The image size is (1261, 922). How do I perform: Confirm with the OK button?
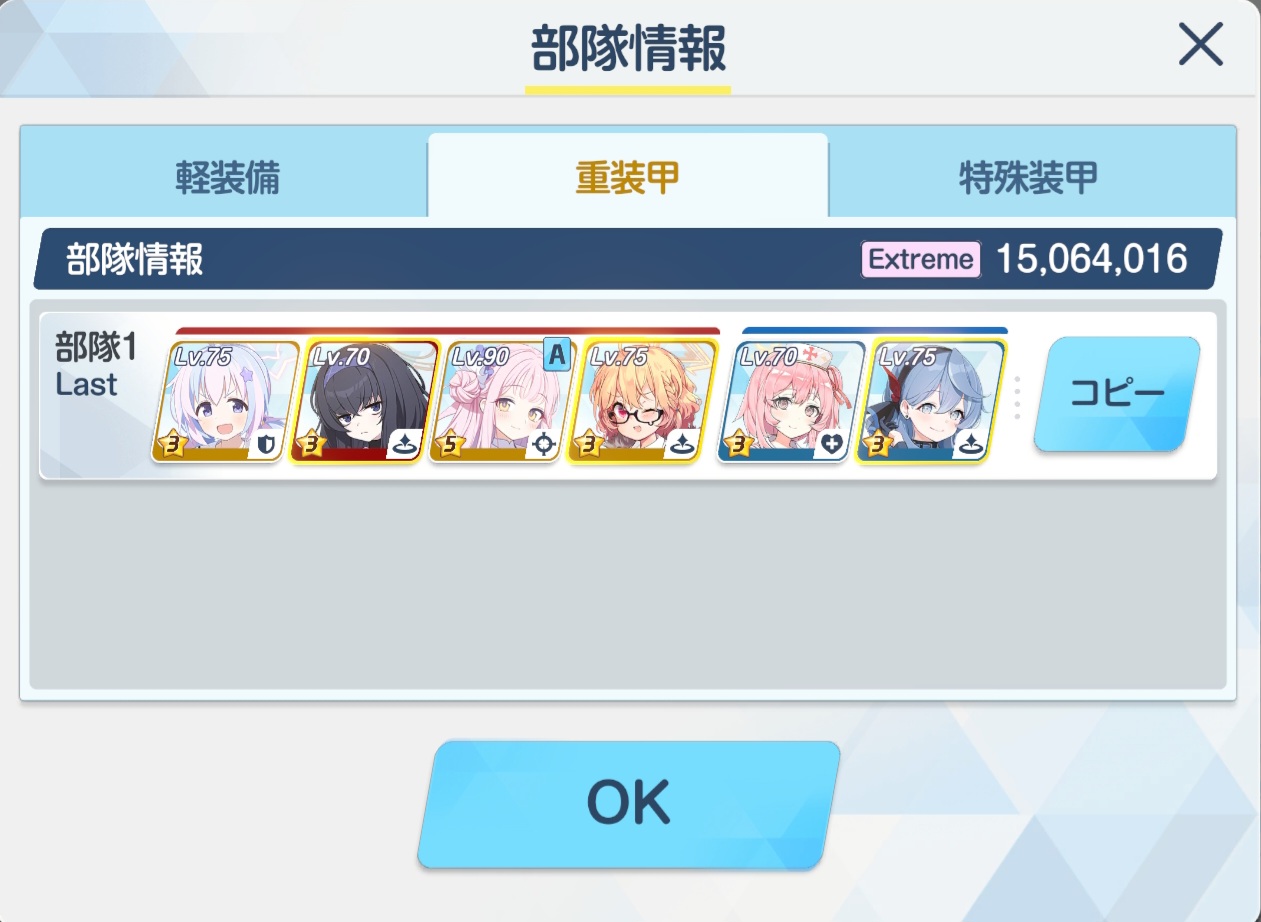[x=628, y=803]
